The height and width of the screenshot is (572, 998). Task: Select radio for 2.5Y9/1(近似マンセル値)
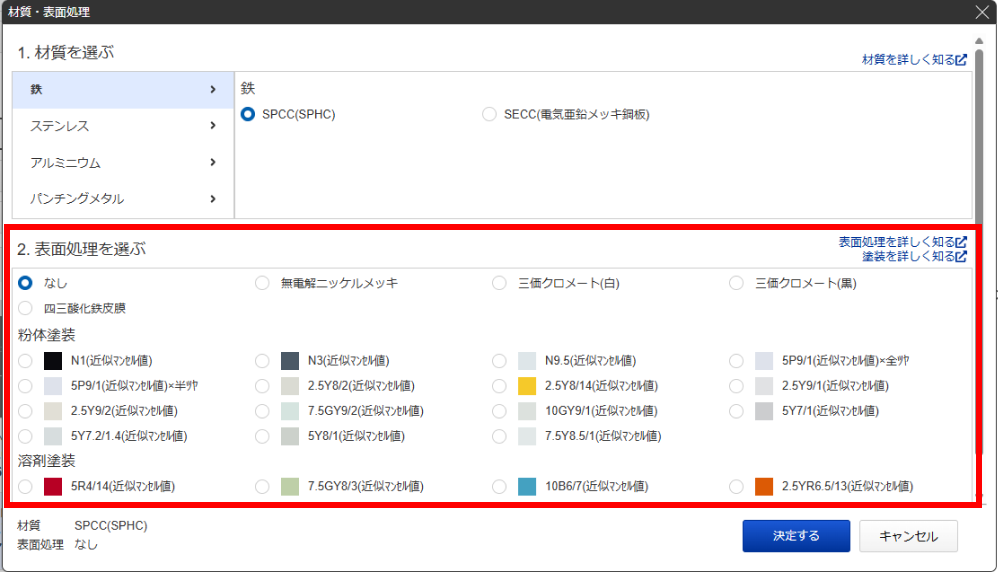coord(736,386)
